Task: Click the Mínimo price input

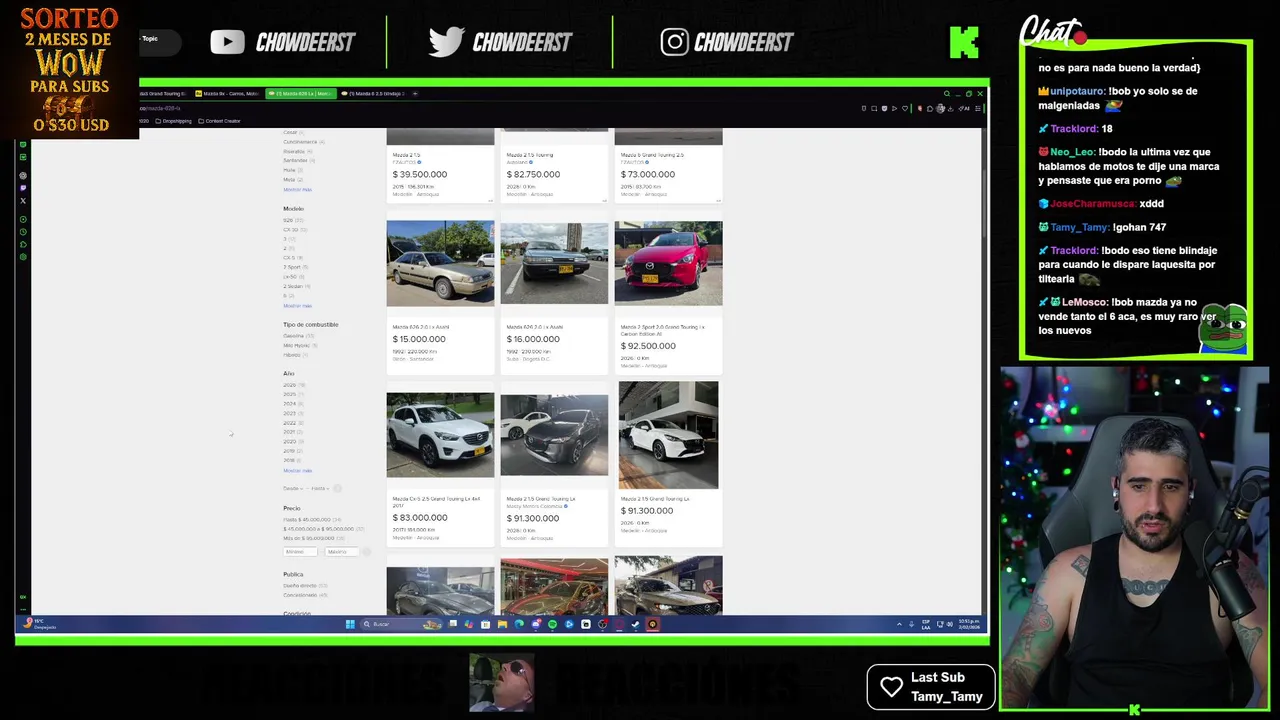Action: click(x=301, y=552)
